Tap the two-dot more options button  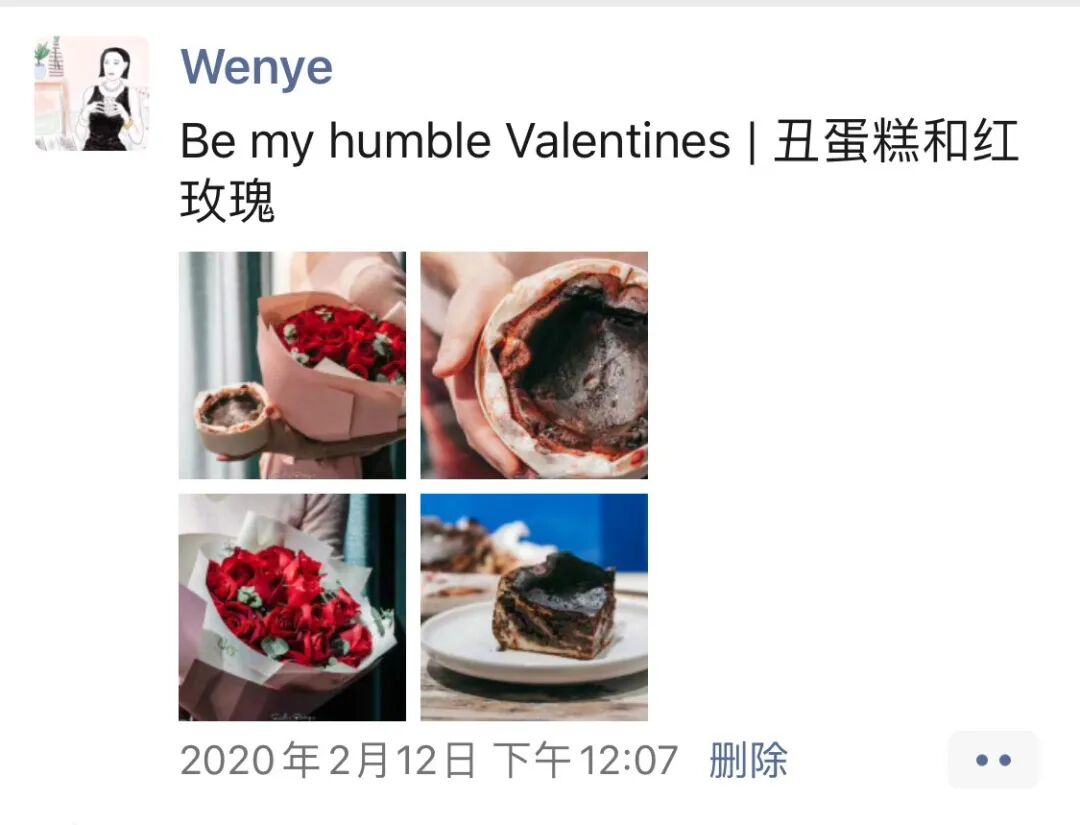tap(993, 760)
